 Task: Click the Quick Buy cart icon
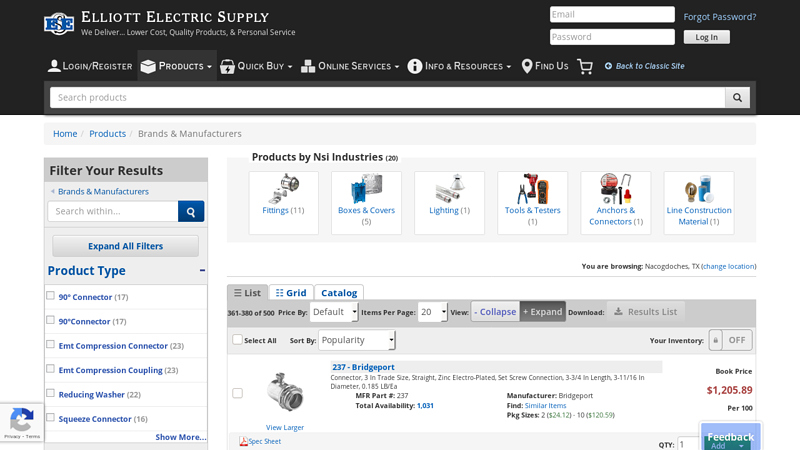click(x=227, y=66)
